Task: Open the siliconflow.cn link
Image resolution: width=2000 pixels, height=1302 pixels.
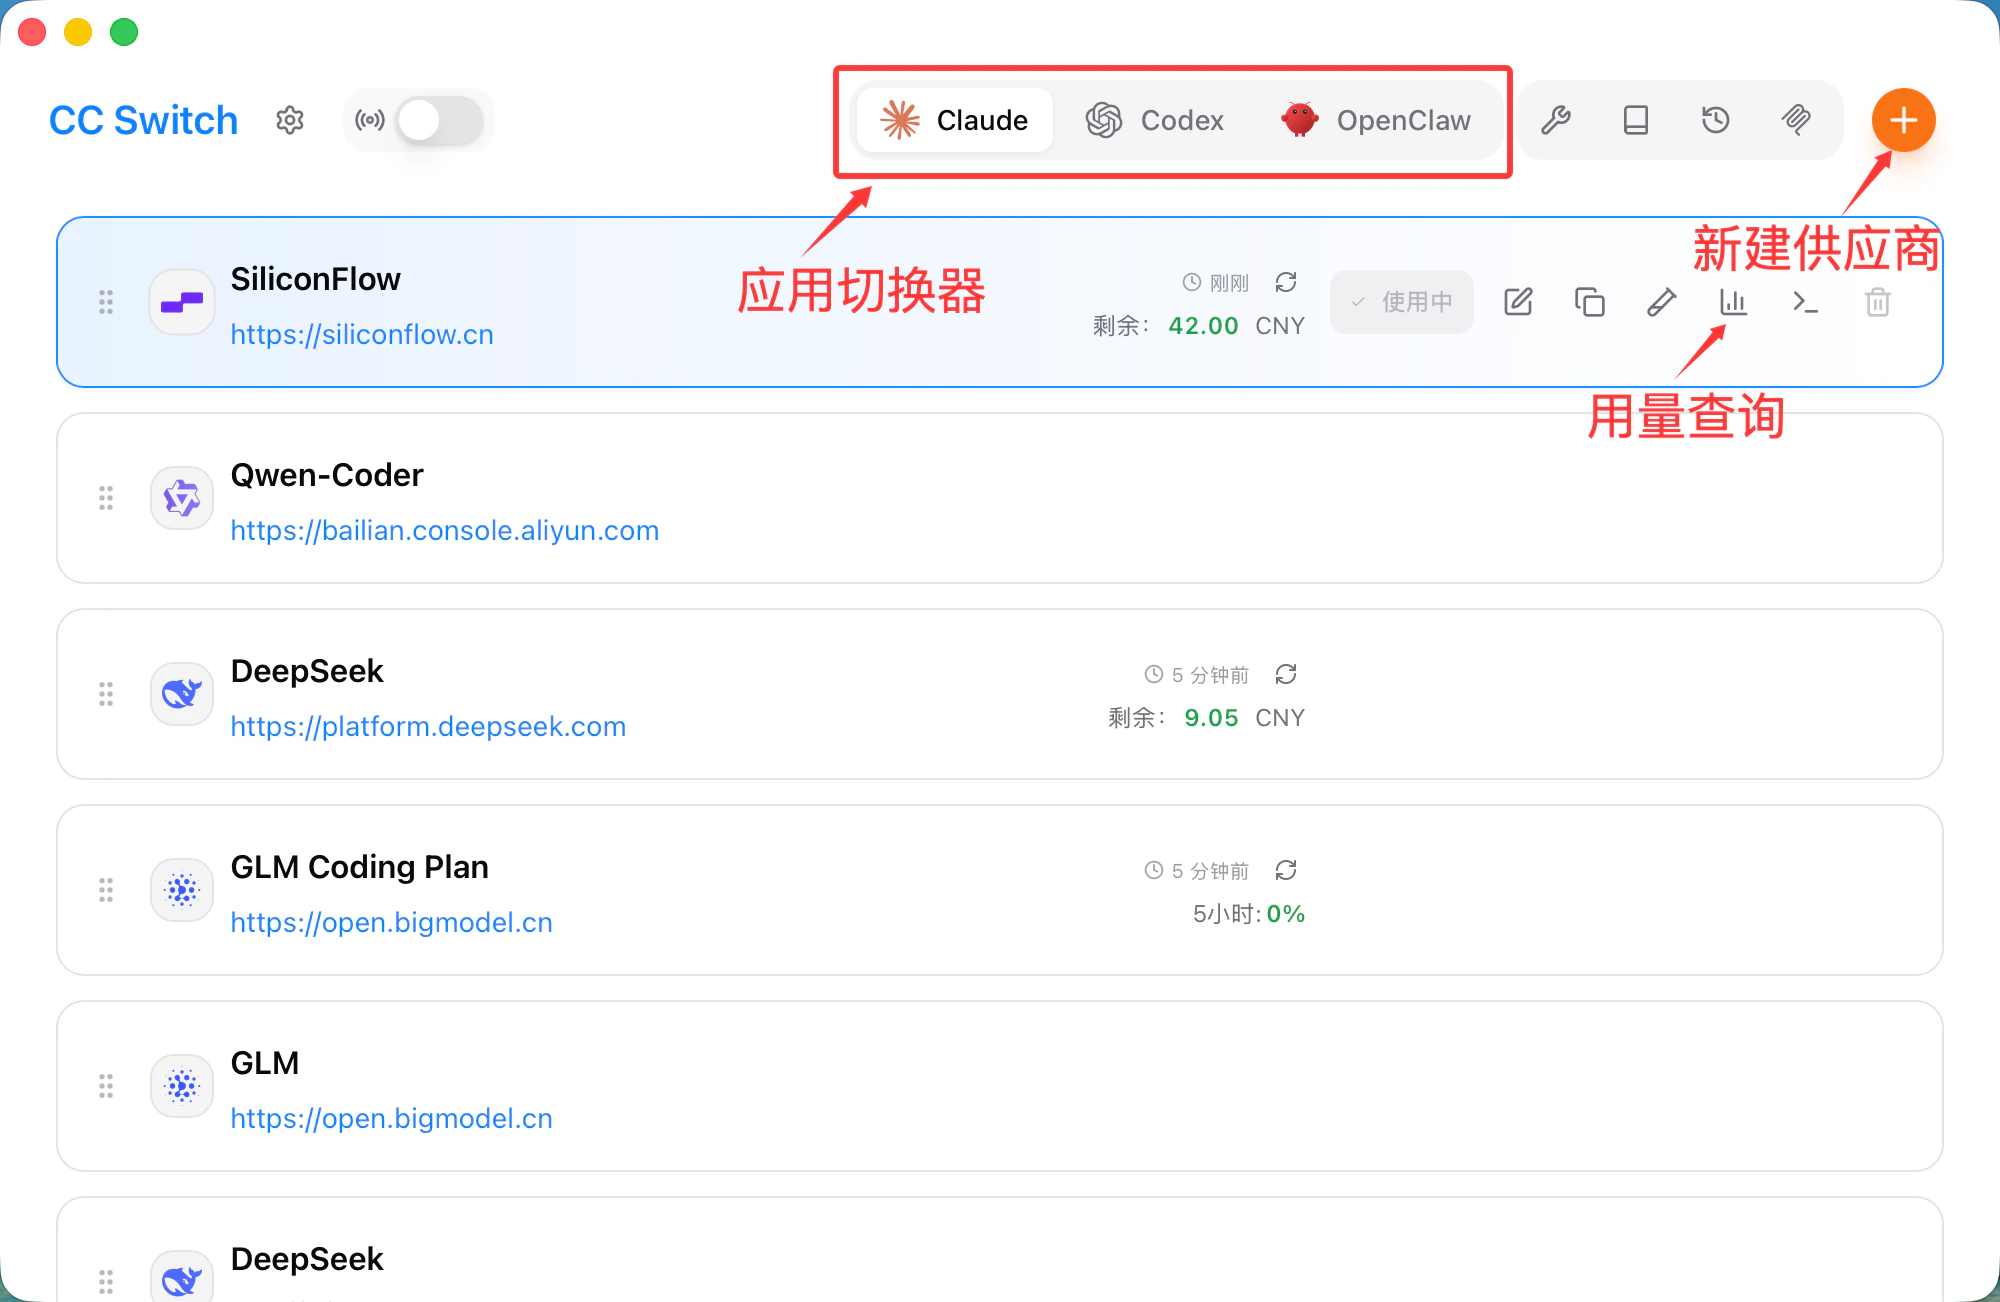Action: [x=362, y=335]
